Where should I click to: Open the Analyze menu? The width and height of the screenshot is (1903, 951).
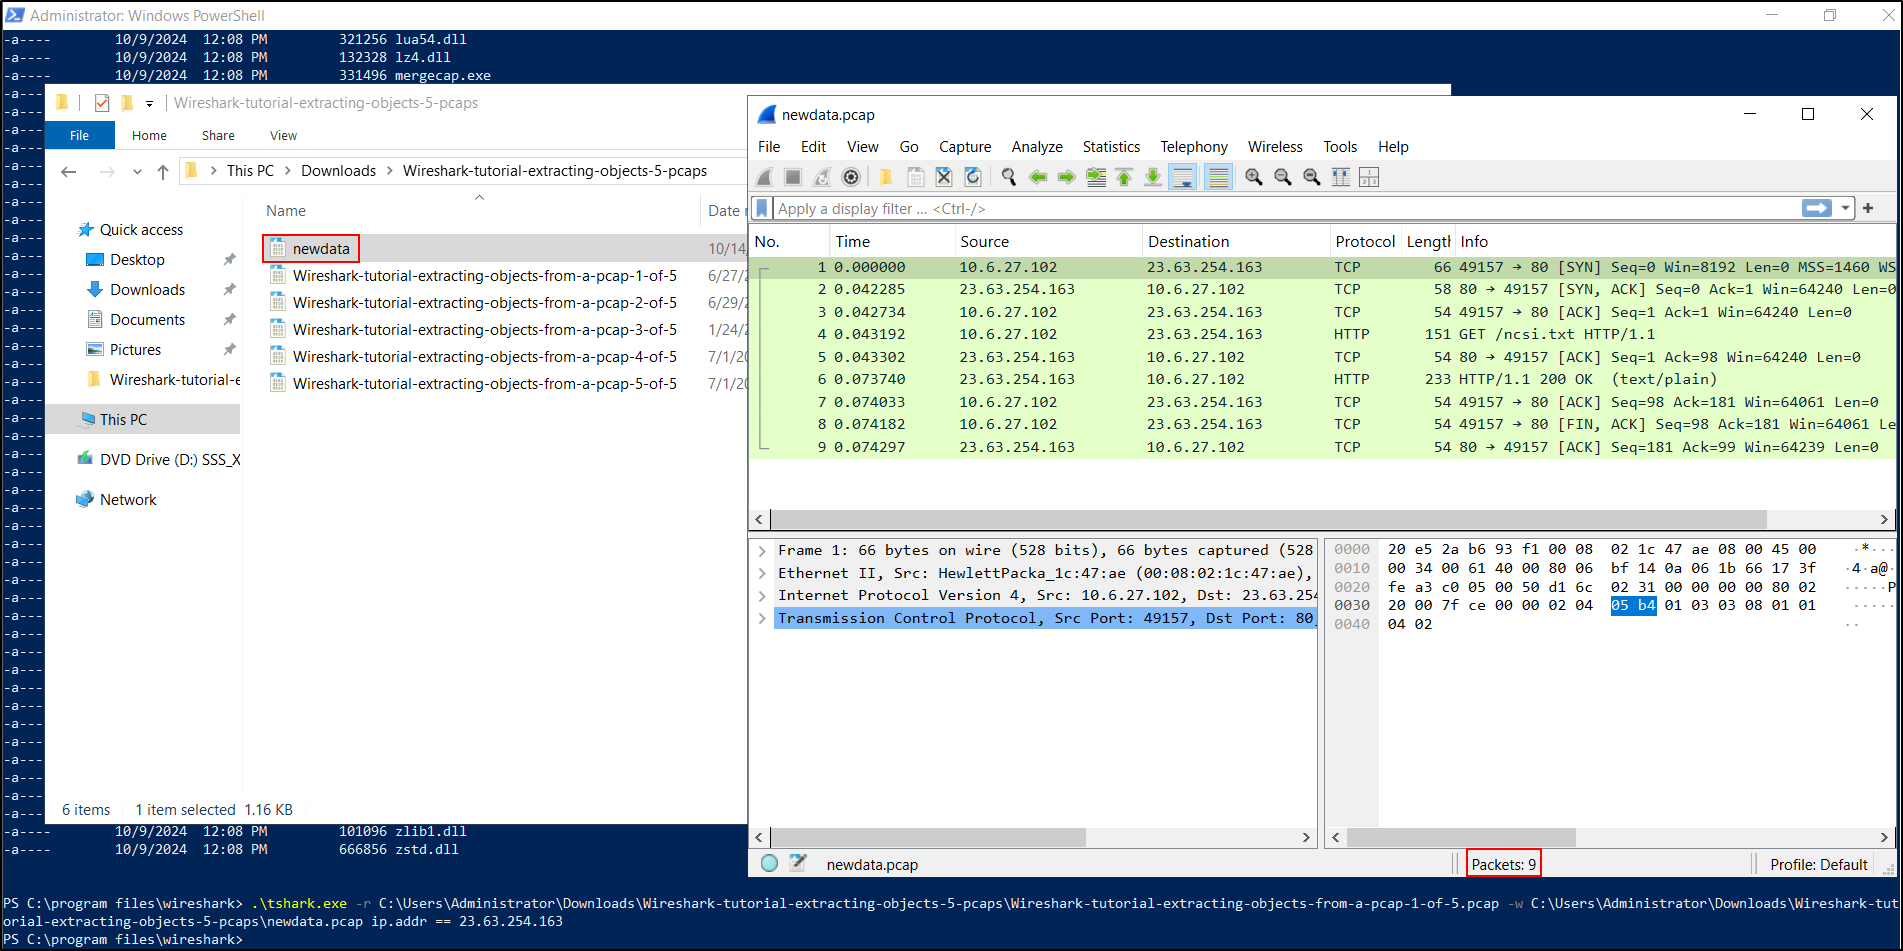coord(1037,146)
